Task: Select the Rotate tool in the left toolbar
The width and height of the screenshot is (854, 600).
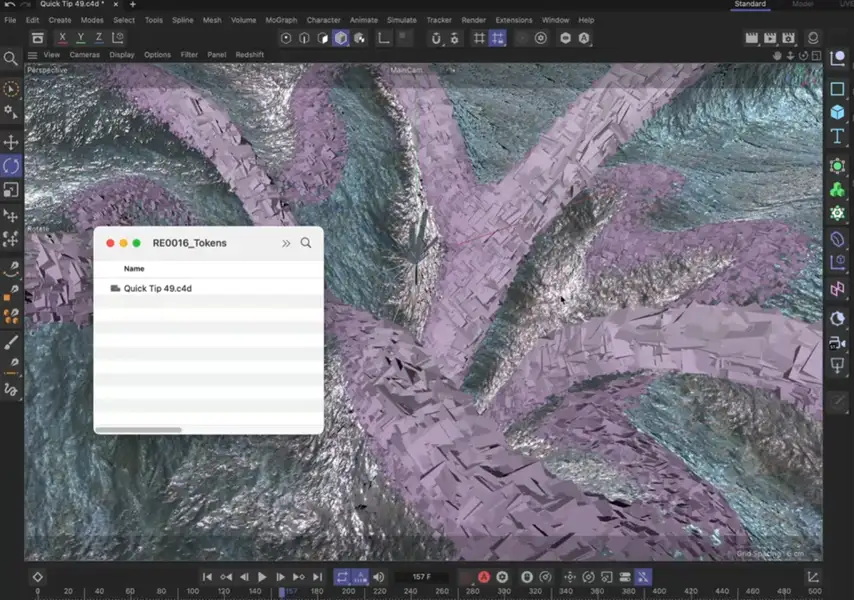Action: click(11, 163)
